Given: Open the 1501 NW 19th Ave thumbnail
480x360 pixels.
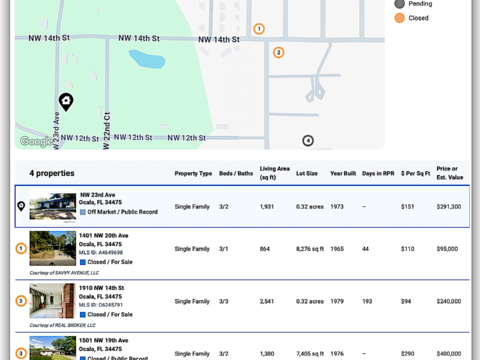Looking at the screenshot, I should [x=53, y=348].
